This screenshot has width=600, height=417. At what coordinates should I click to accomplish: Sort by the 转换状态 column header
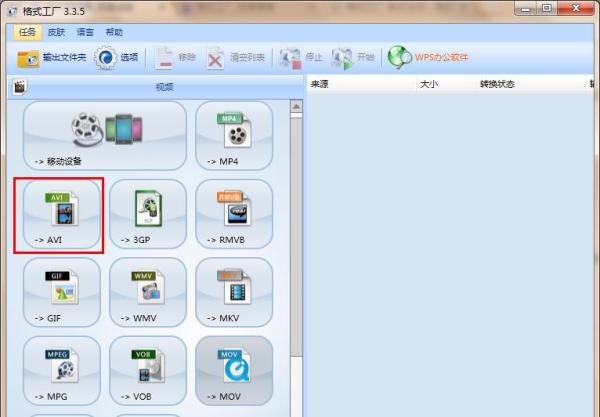click(531, 84)
